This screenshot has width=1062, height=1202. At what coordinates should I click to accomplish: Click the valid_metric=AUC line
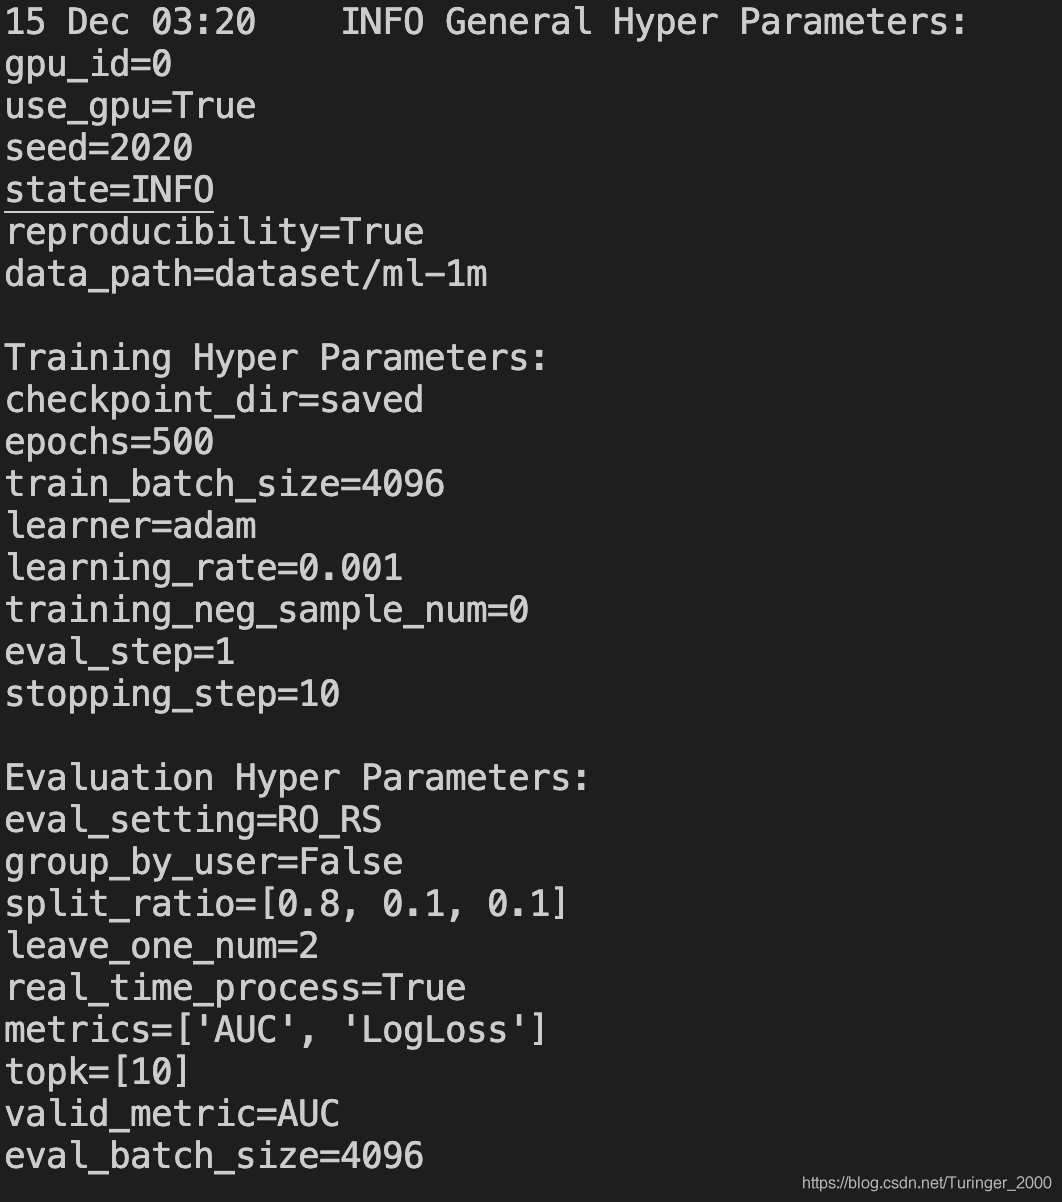(172, 1114)
